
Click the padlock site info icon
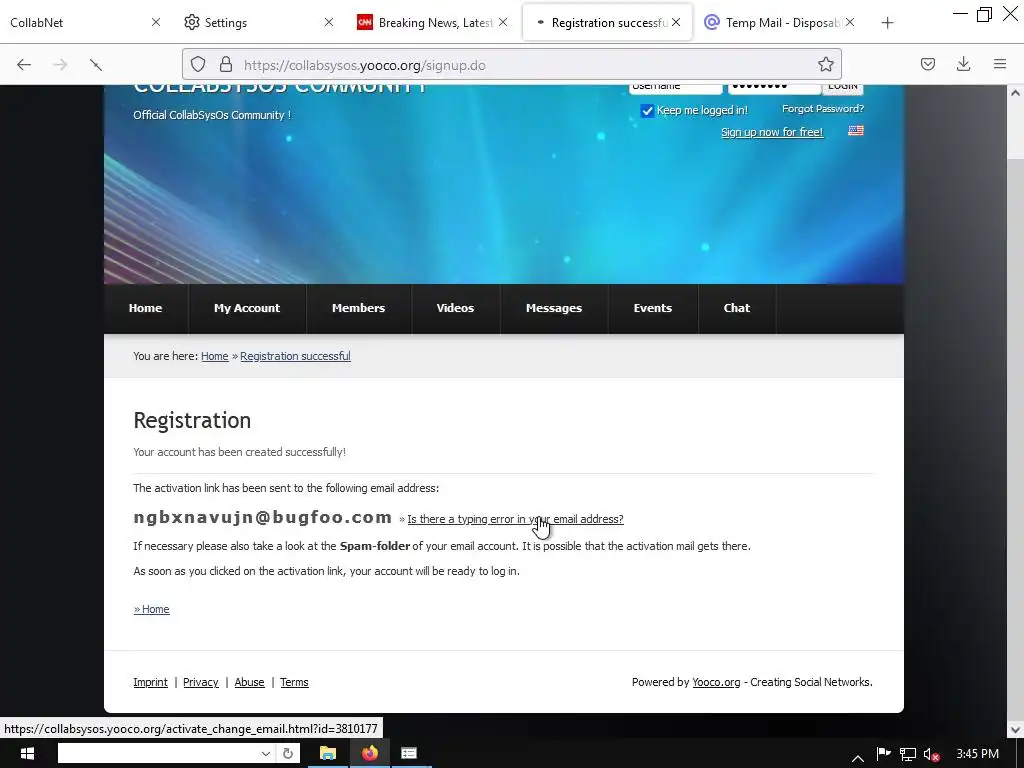pos(226,64)
